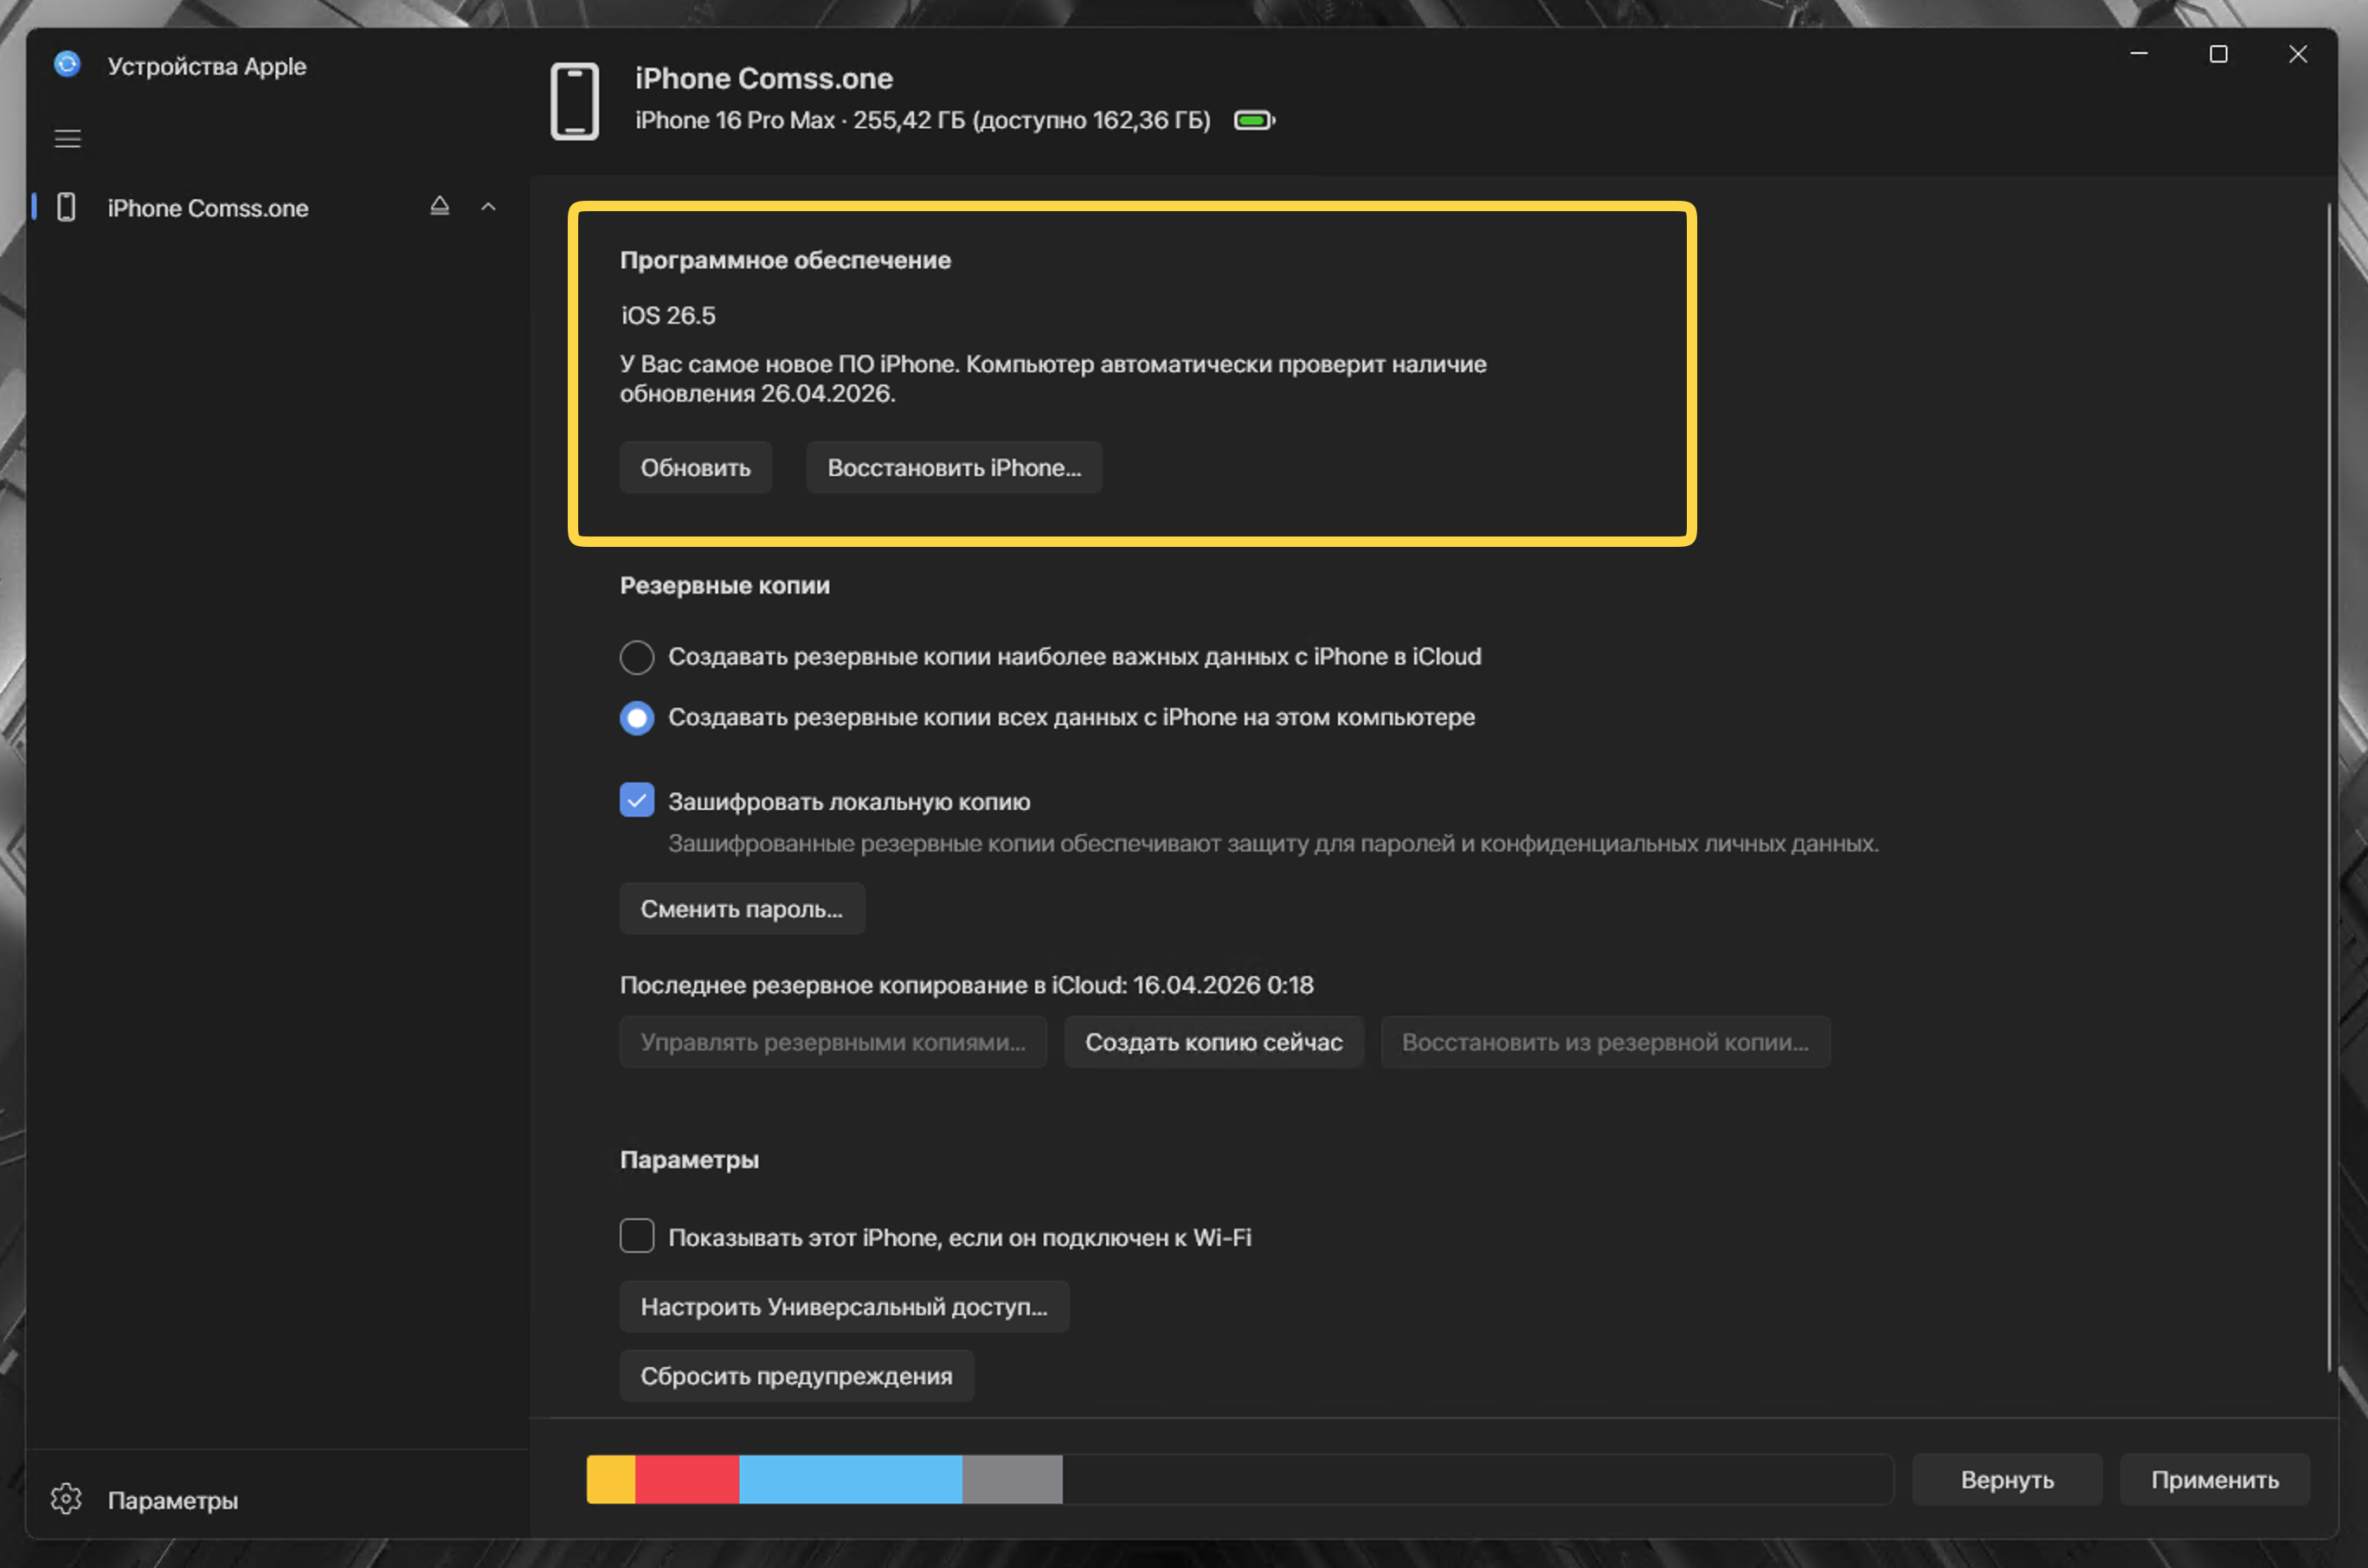Apply changes with the Применить button
This screenshot has height=1568, width=2368.
coord(2214,1480)
